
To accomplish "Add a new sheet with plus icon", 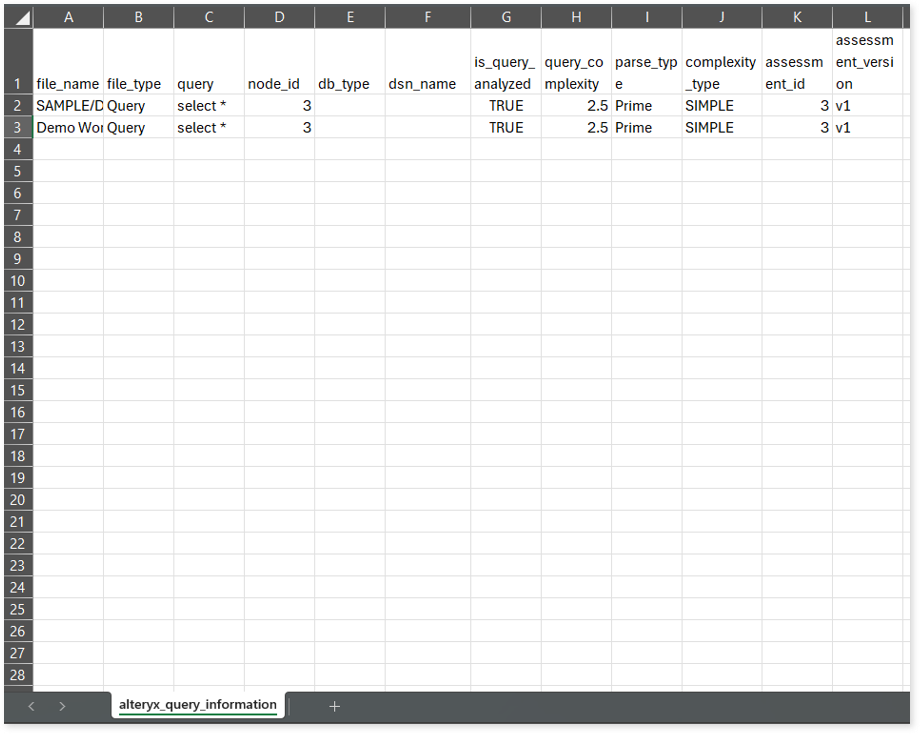I will click(334, 706).
